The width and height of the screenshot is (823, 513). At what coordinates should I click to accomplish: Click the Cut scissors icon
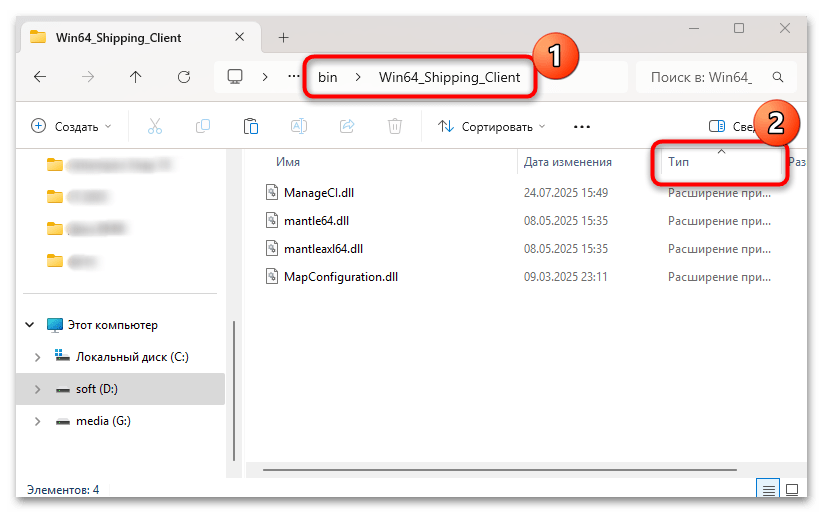click(x=154, y=127)
